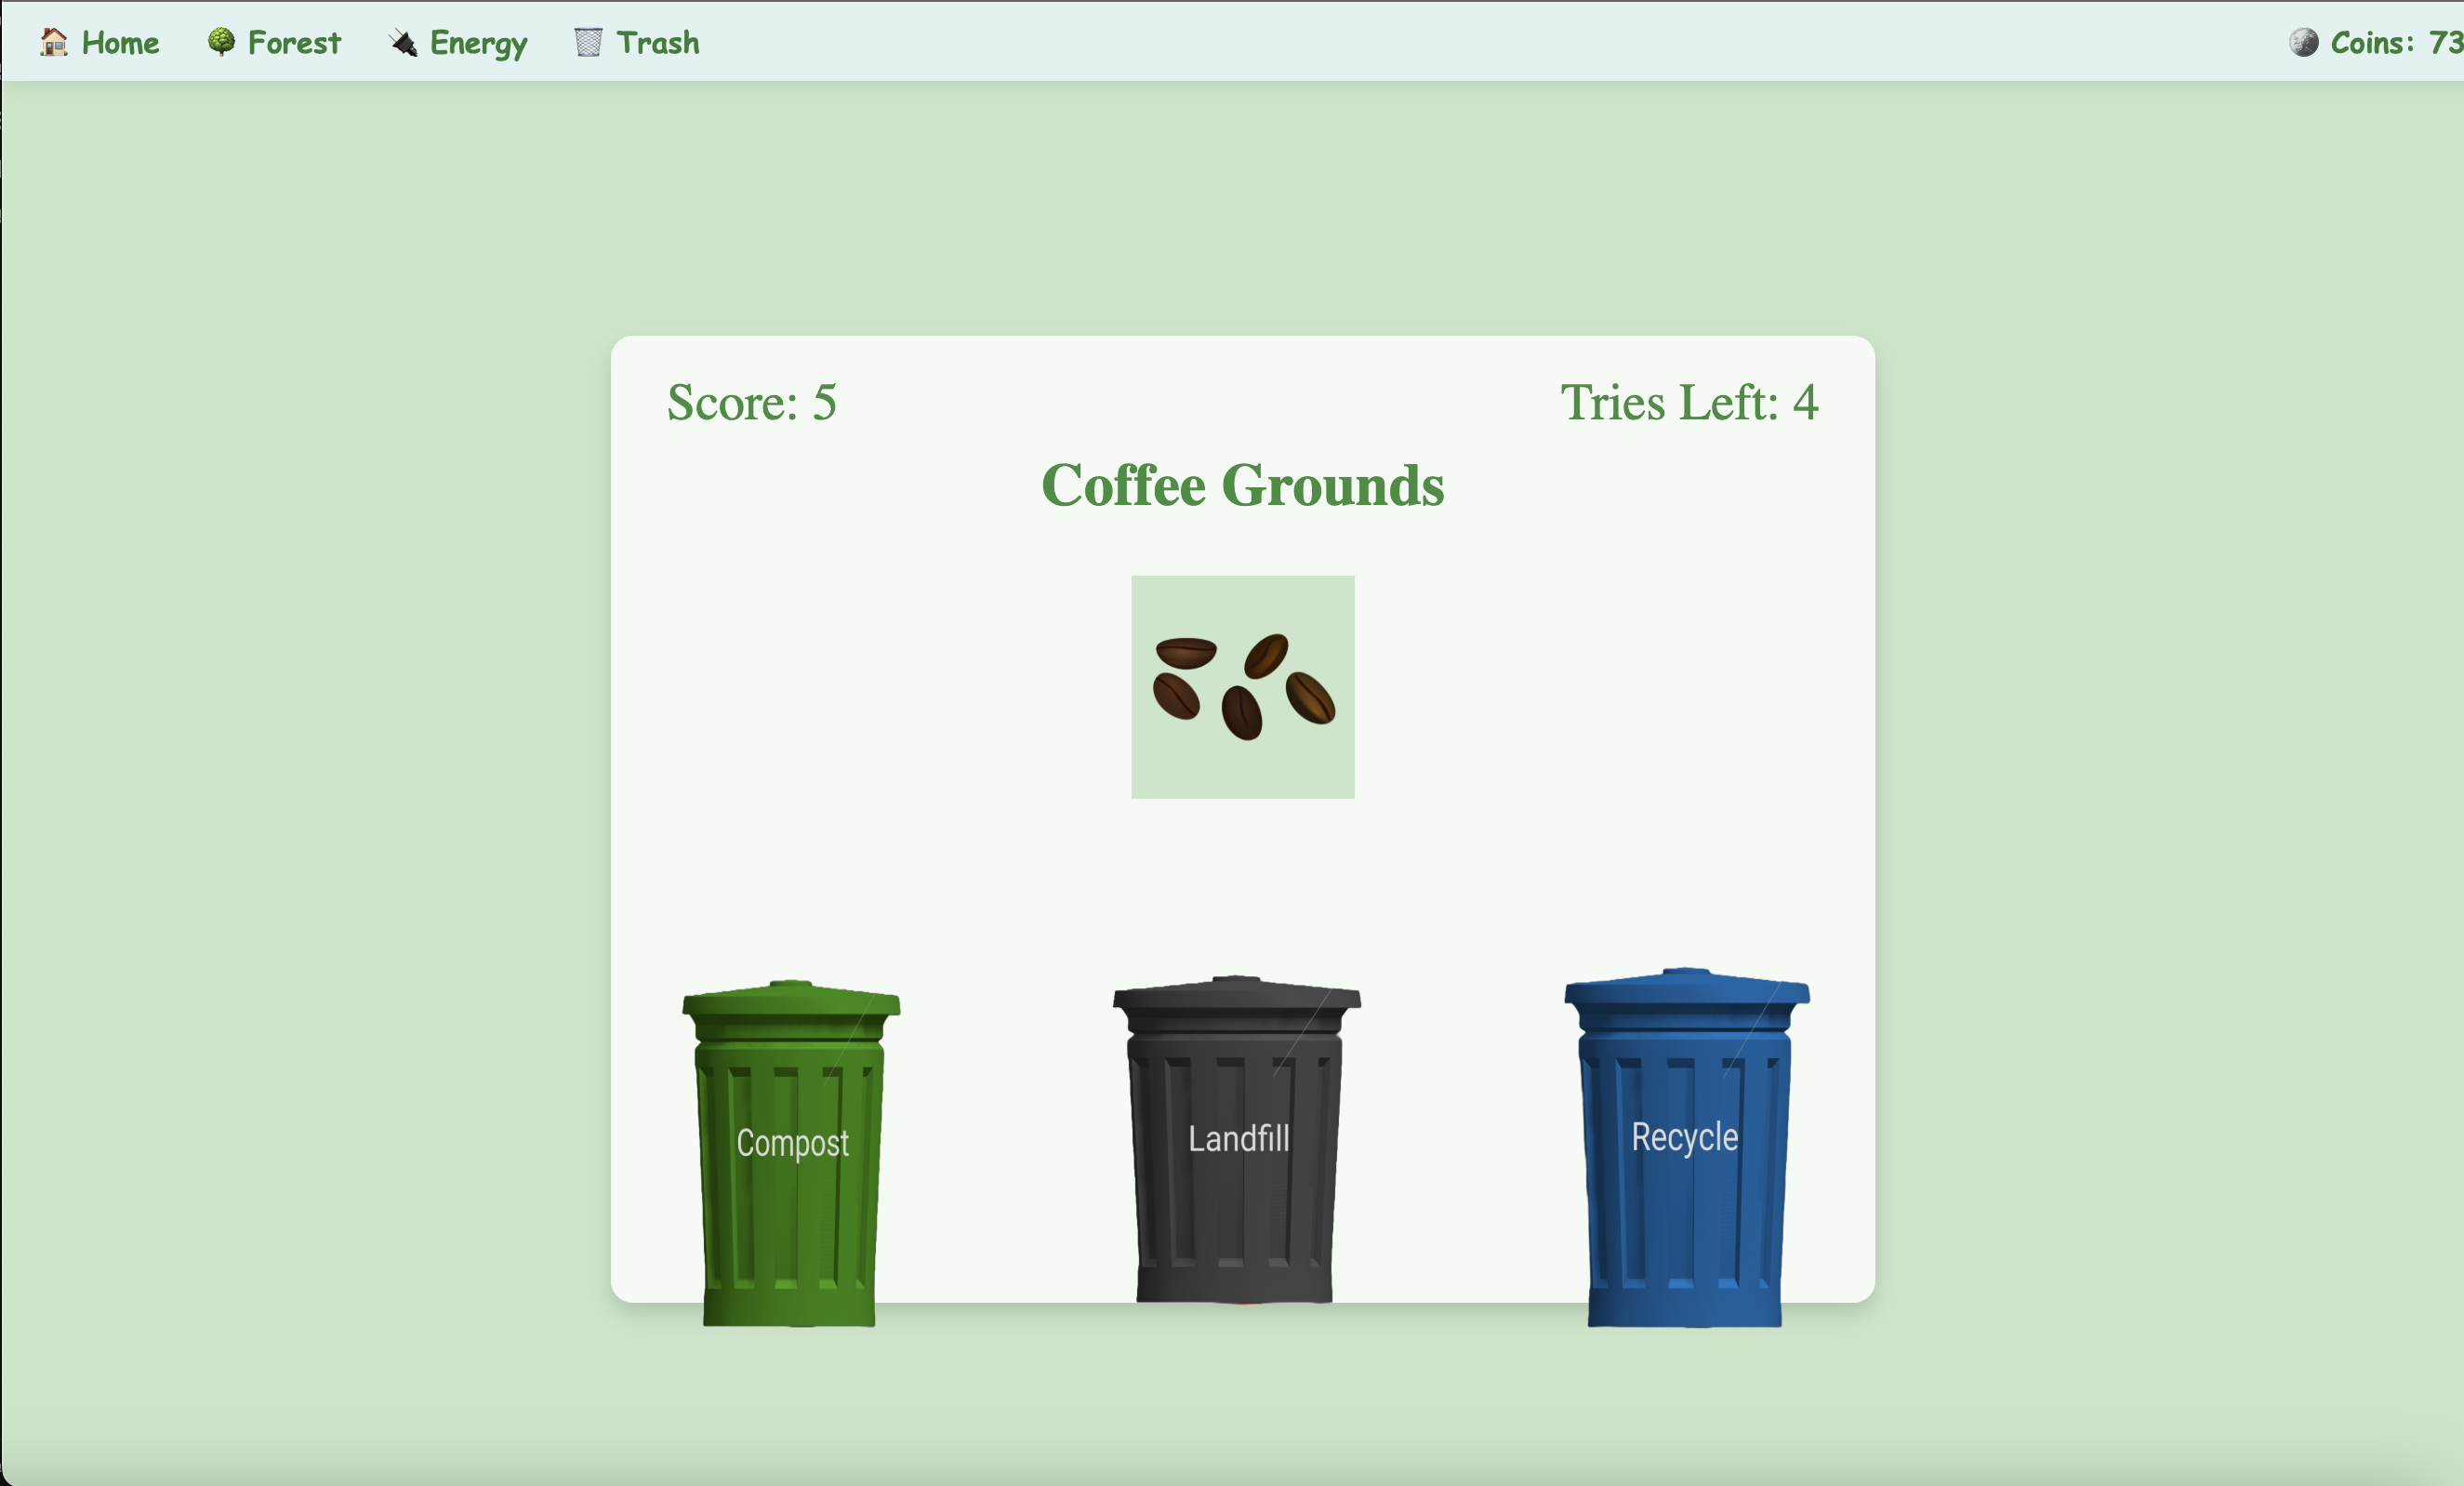The height and width of the screenshot is (1486, 2464).
Task: Click the Recycle label on blue bin
Action: (1685, 1137)
